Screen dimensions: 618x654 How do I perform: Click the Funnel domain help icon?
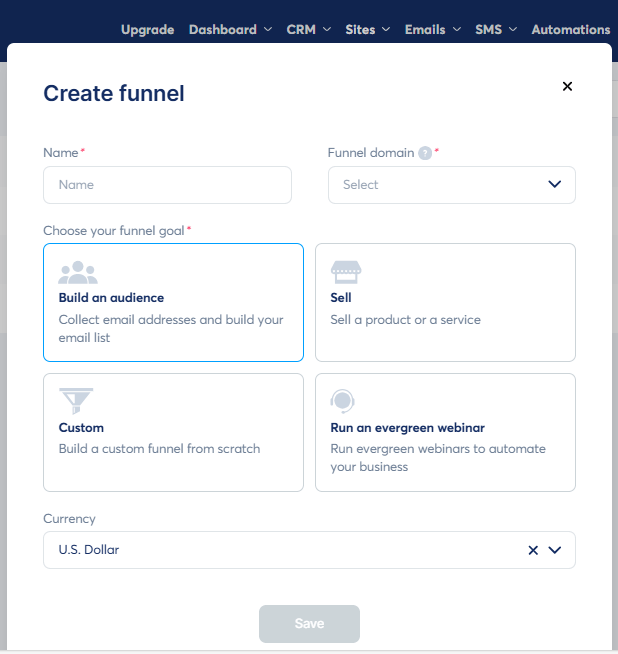tap(425, 153)
